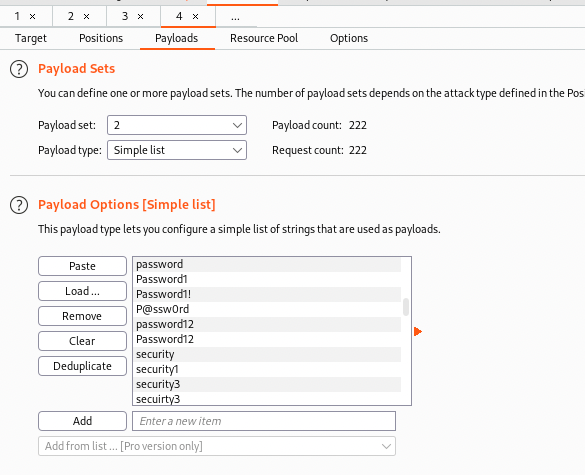Click the Deduplicate button

[82, 366]
